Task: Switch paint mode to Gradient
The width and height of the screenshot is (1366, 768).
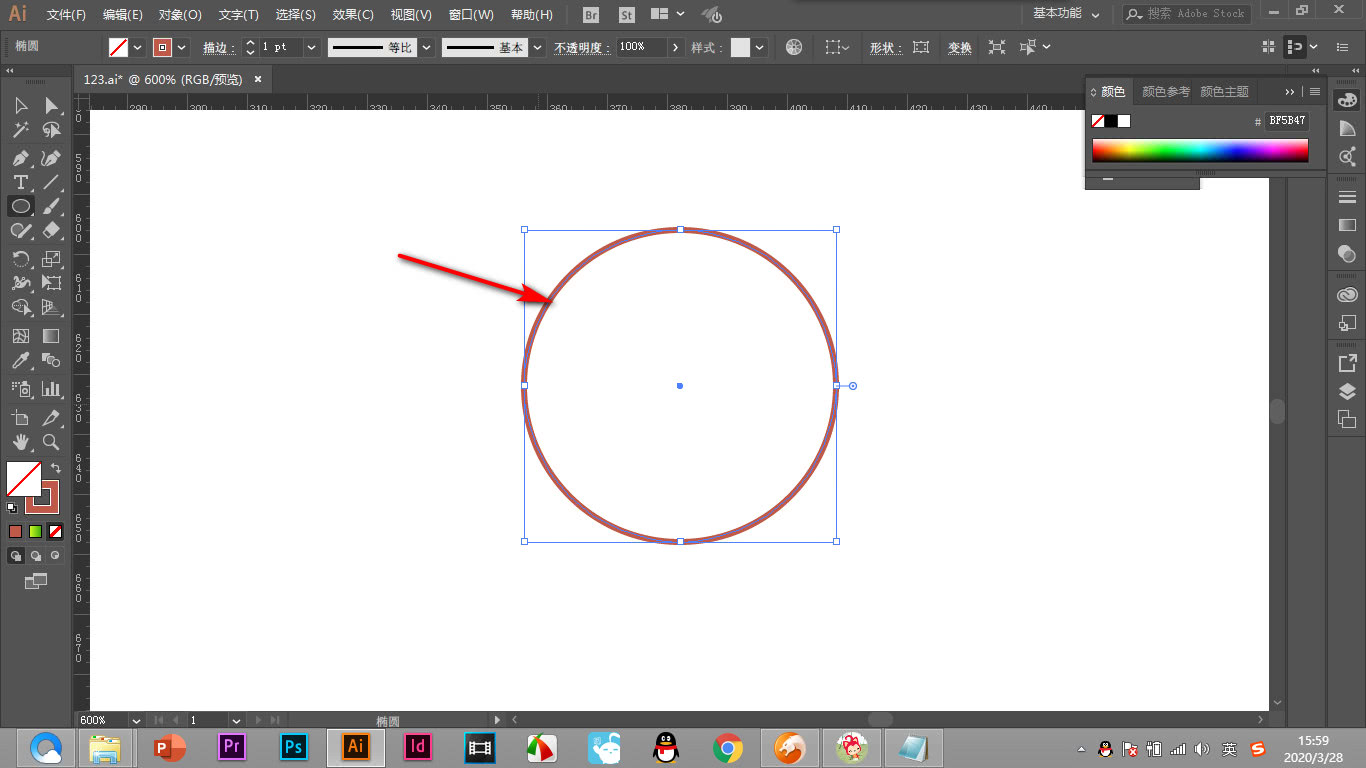Action: [x=35, y=532]
